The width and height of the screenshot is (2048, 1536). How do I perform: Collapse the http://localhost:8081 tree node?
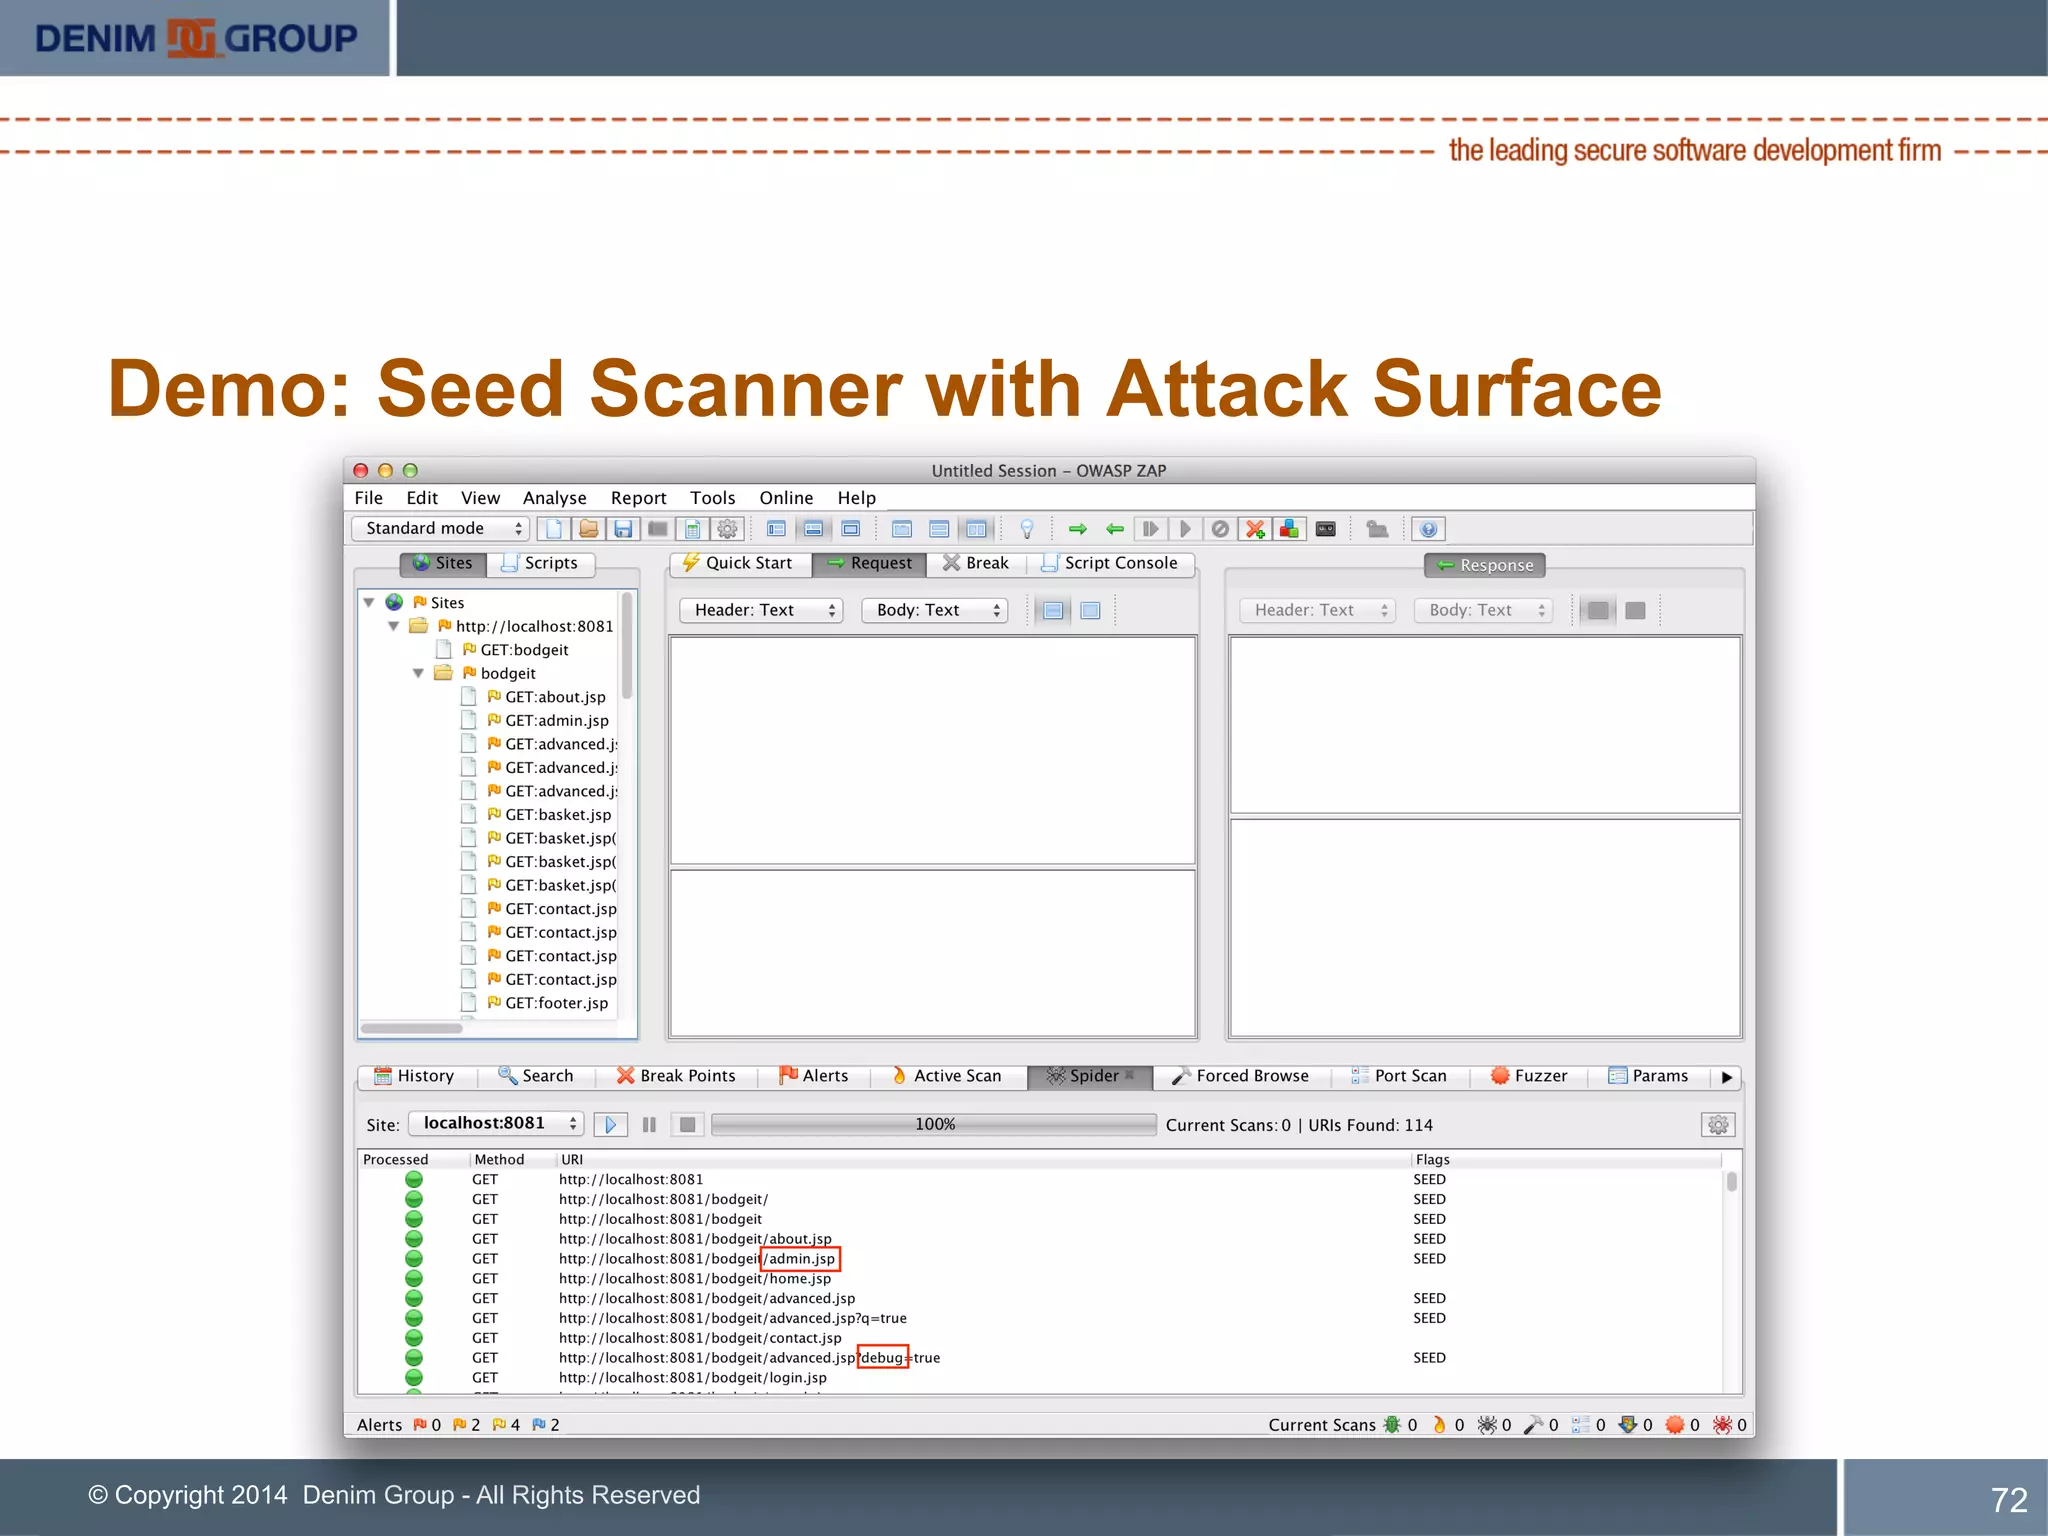(394, 627)
